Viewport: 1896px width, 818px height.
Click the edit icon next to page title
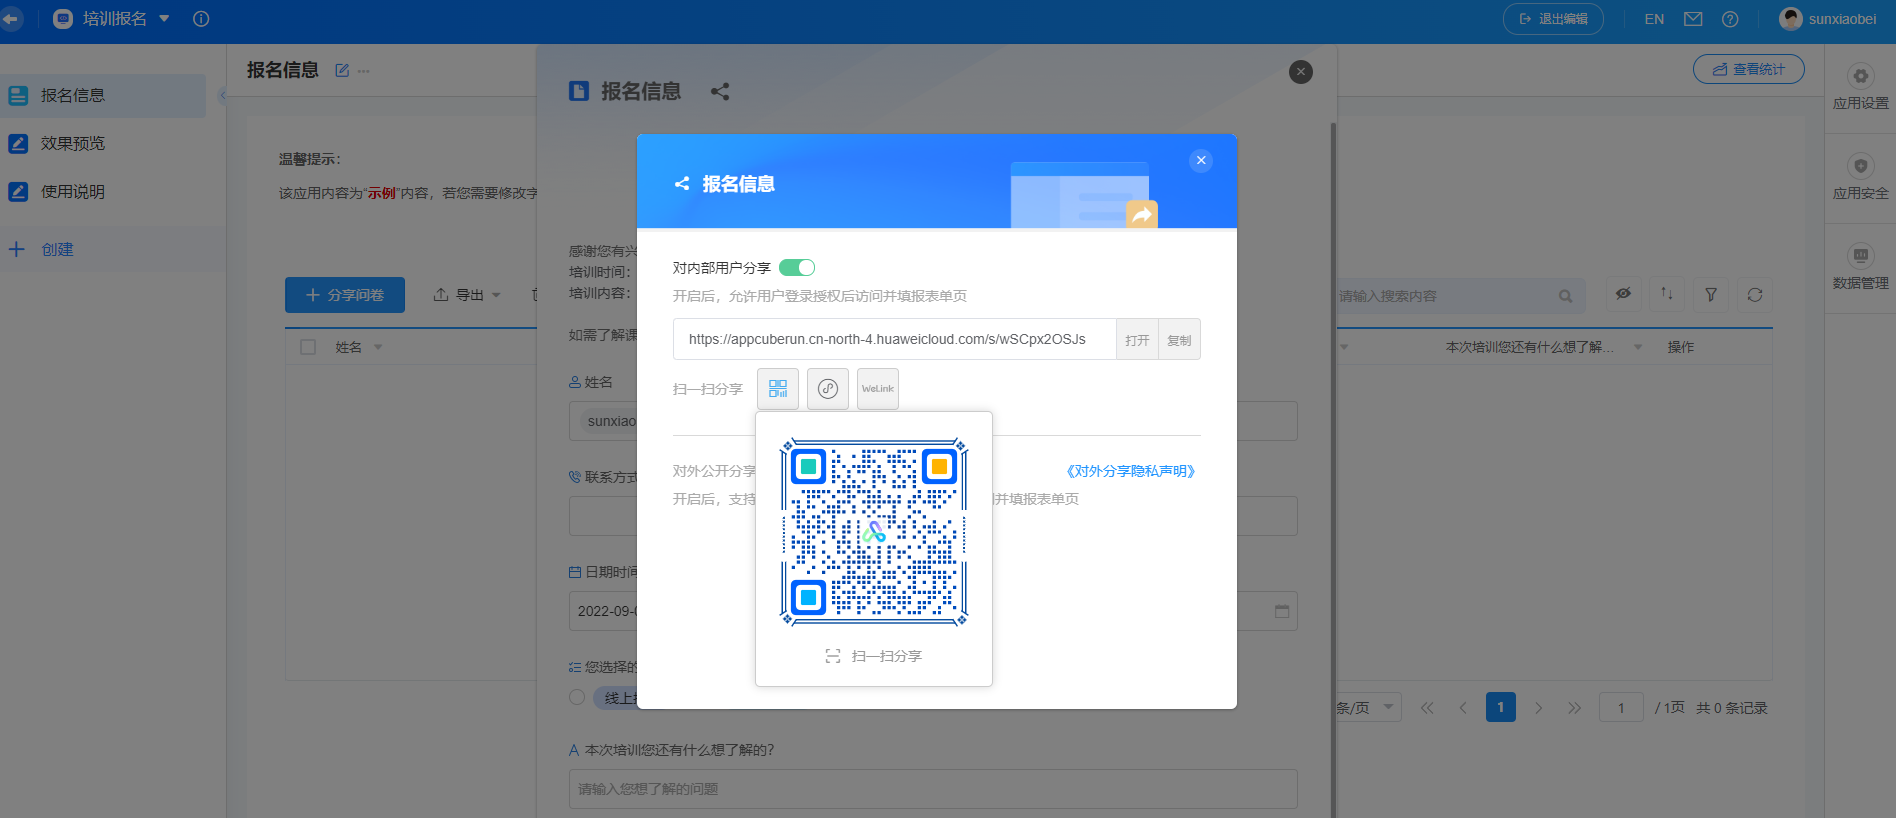pos(342,70)
